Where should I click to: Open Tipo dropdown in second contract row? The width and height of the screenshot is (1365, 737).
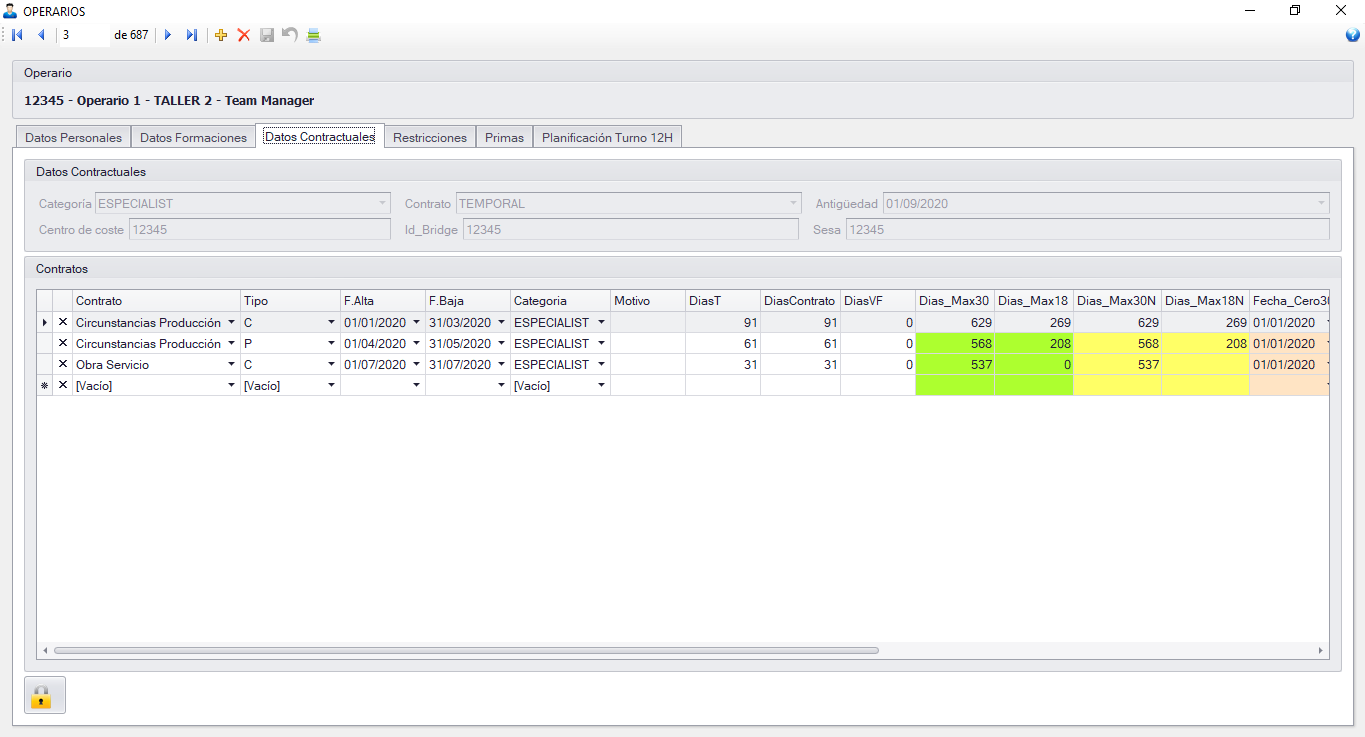click(x=331, y=344)
